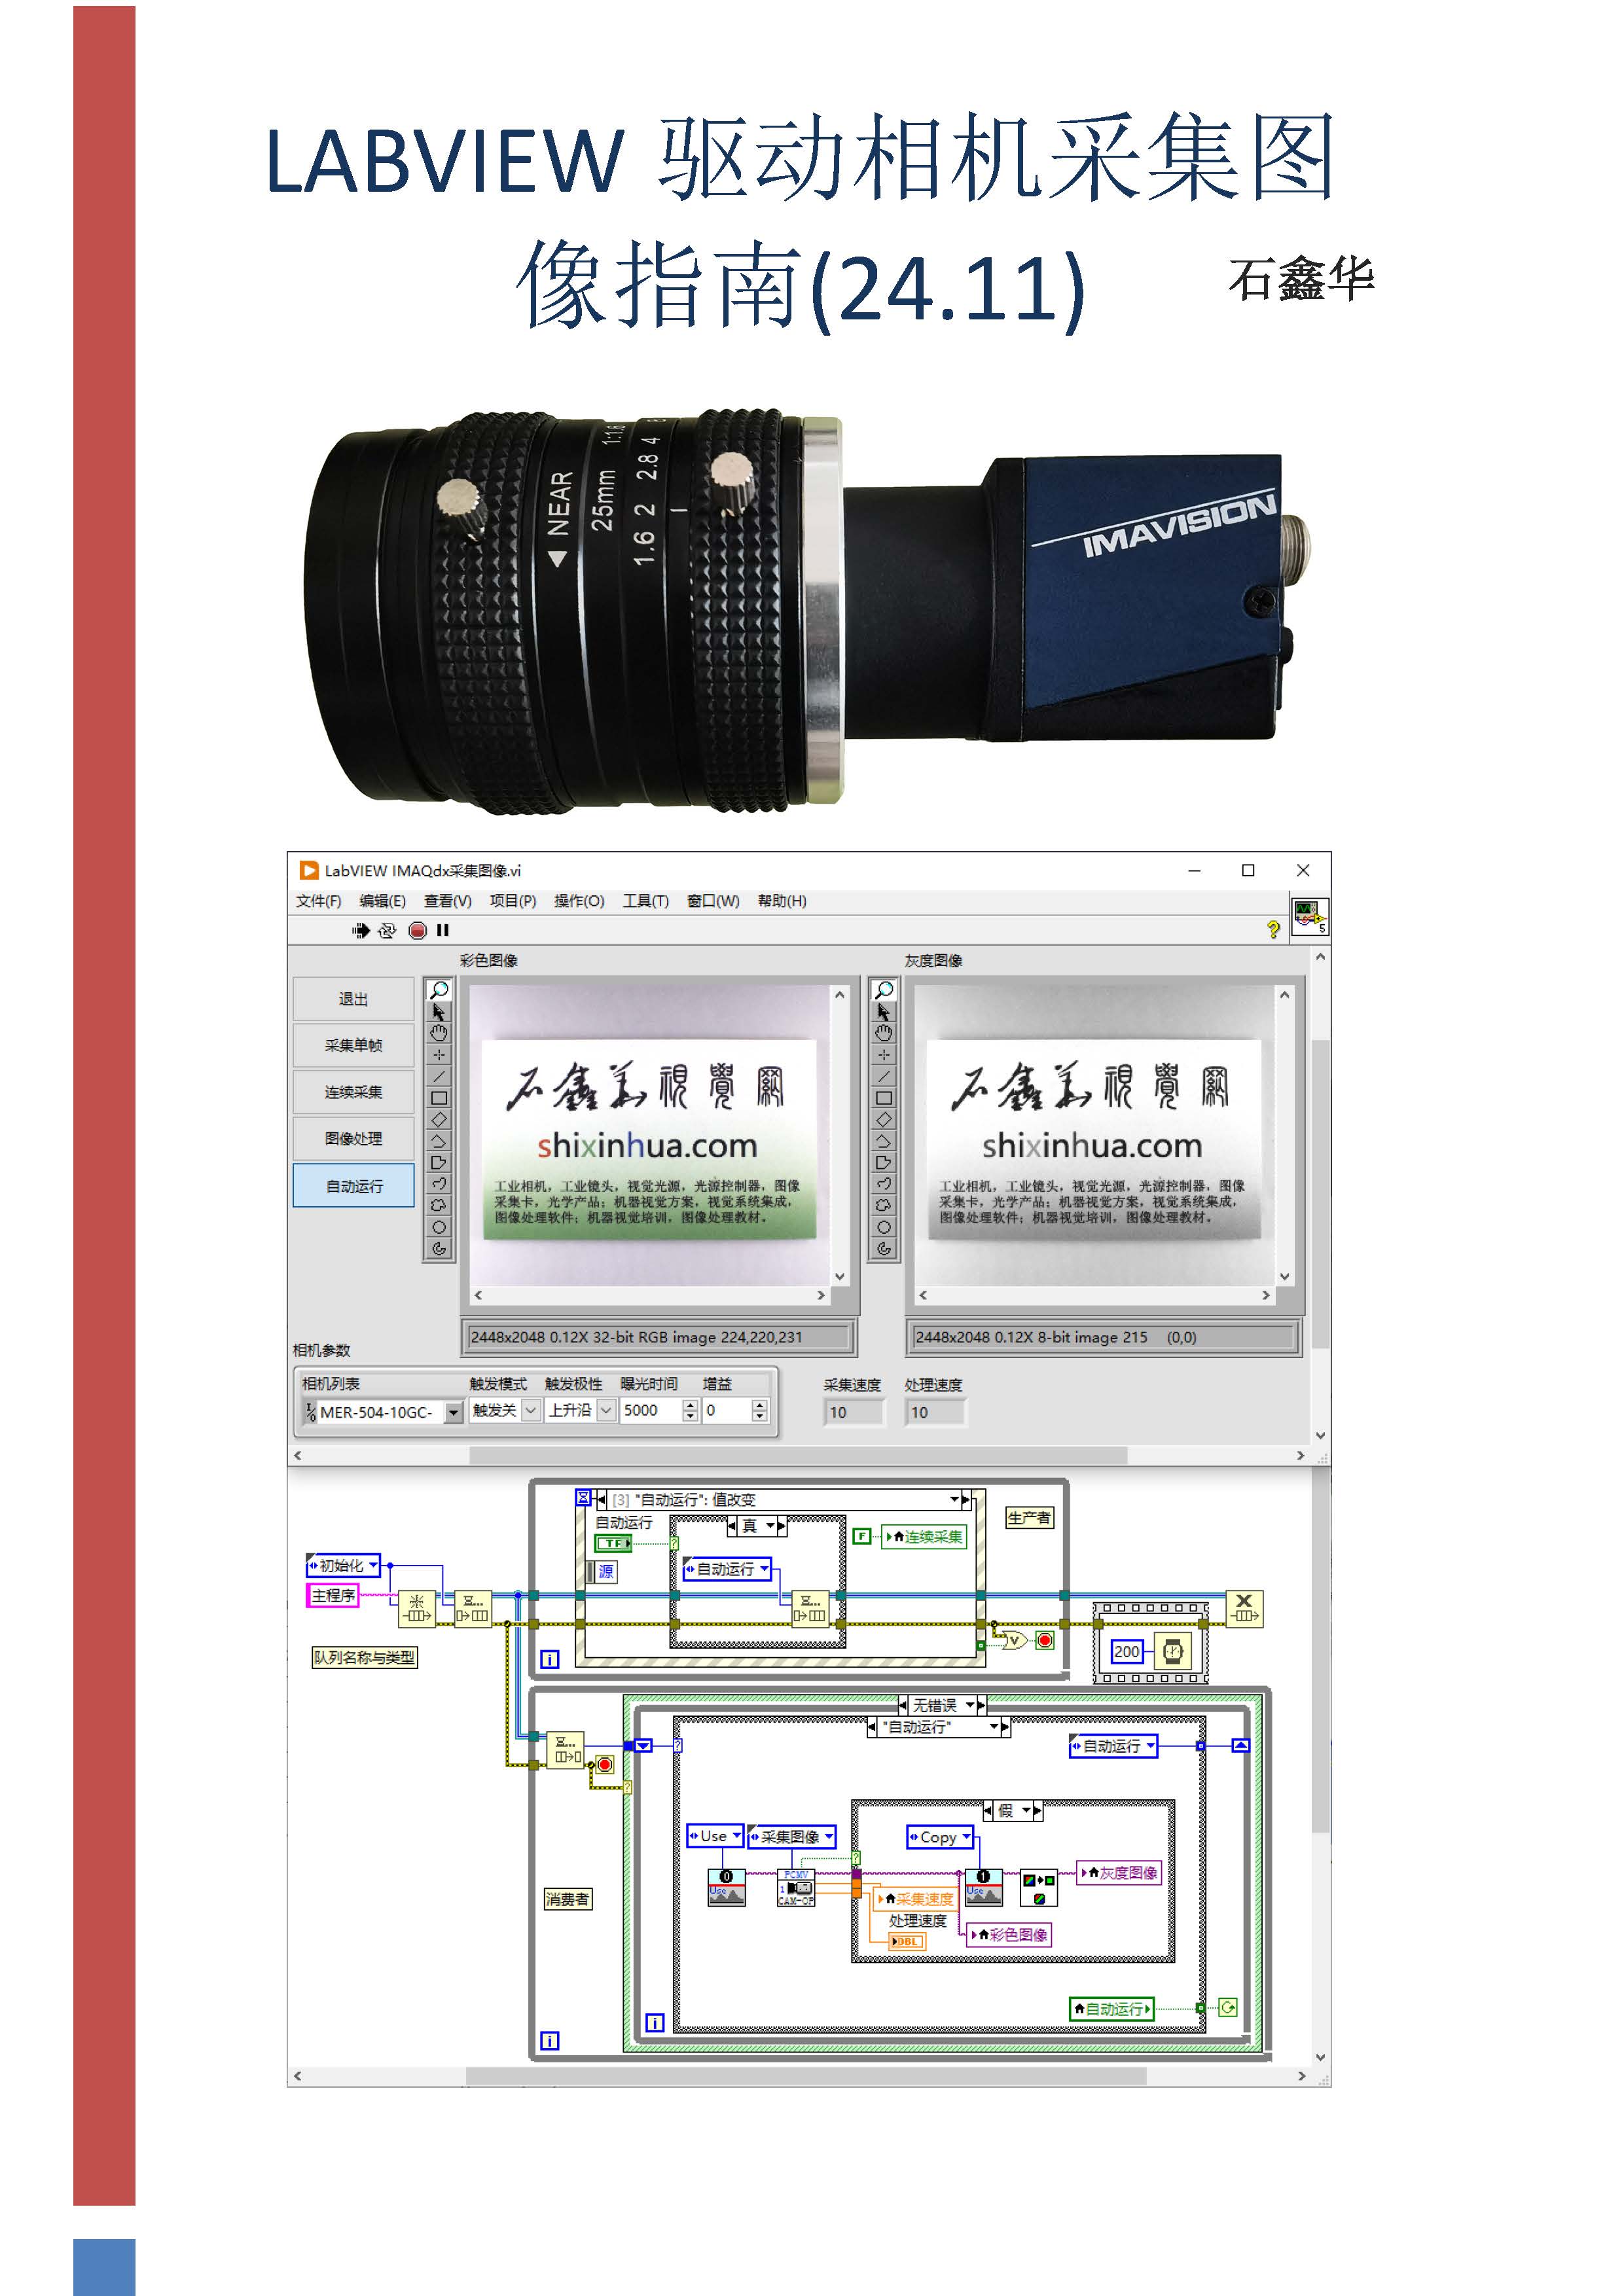Click the Run arrow in LabVIEW toolbar

pyautogui.click(x=361, y=931)
